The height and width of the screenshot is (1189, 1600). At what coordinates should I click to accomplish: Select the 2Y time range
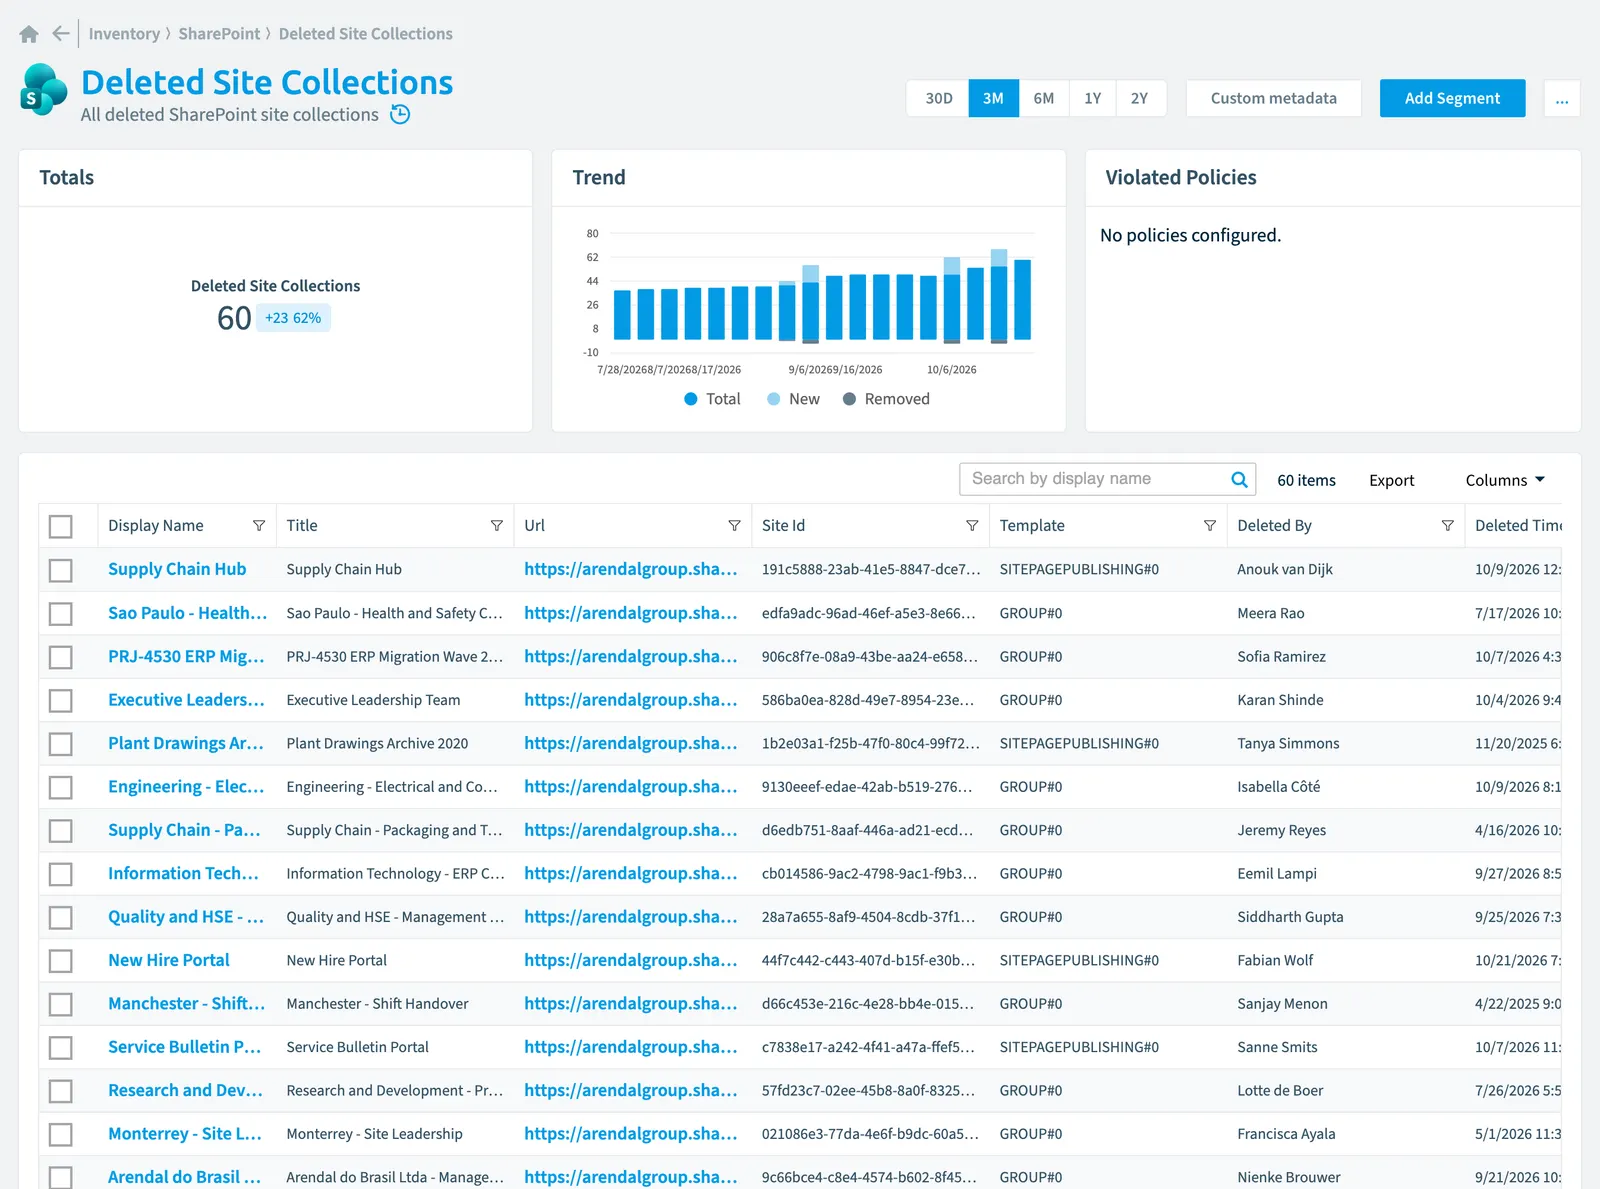click(1140, 99)
